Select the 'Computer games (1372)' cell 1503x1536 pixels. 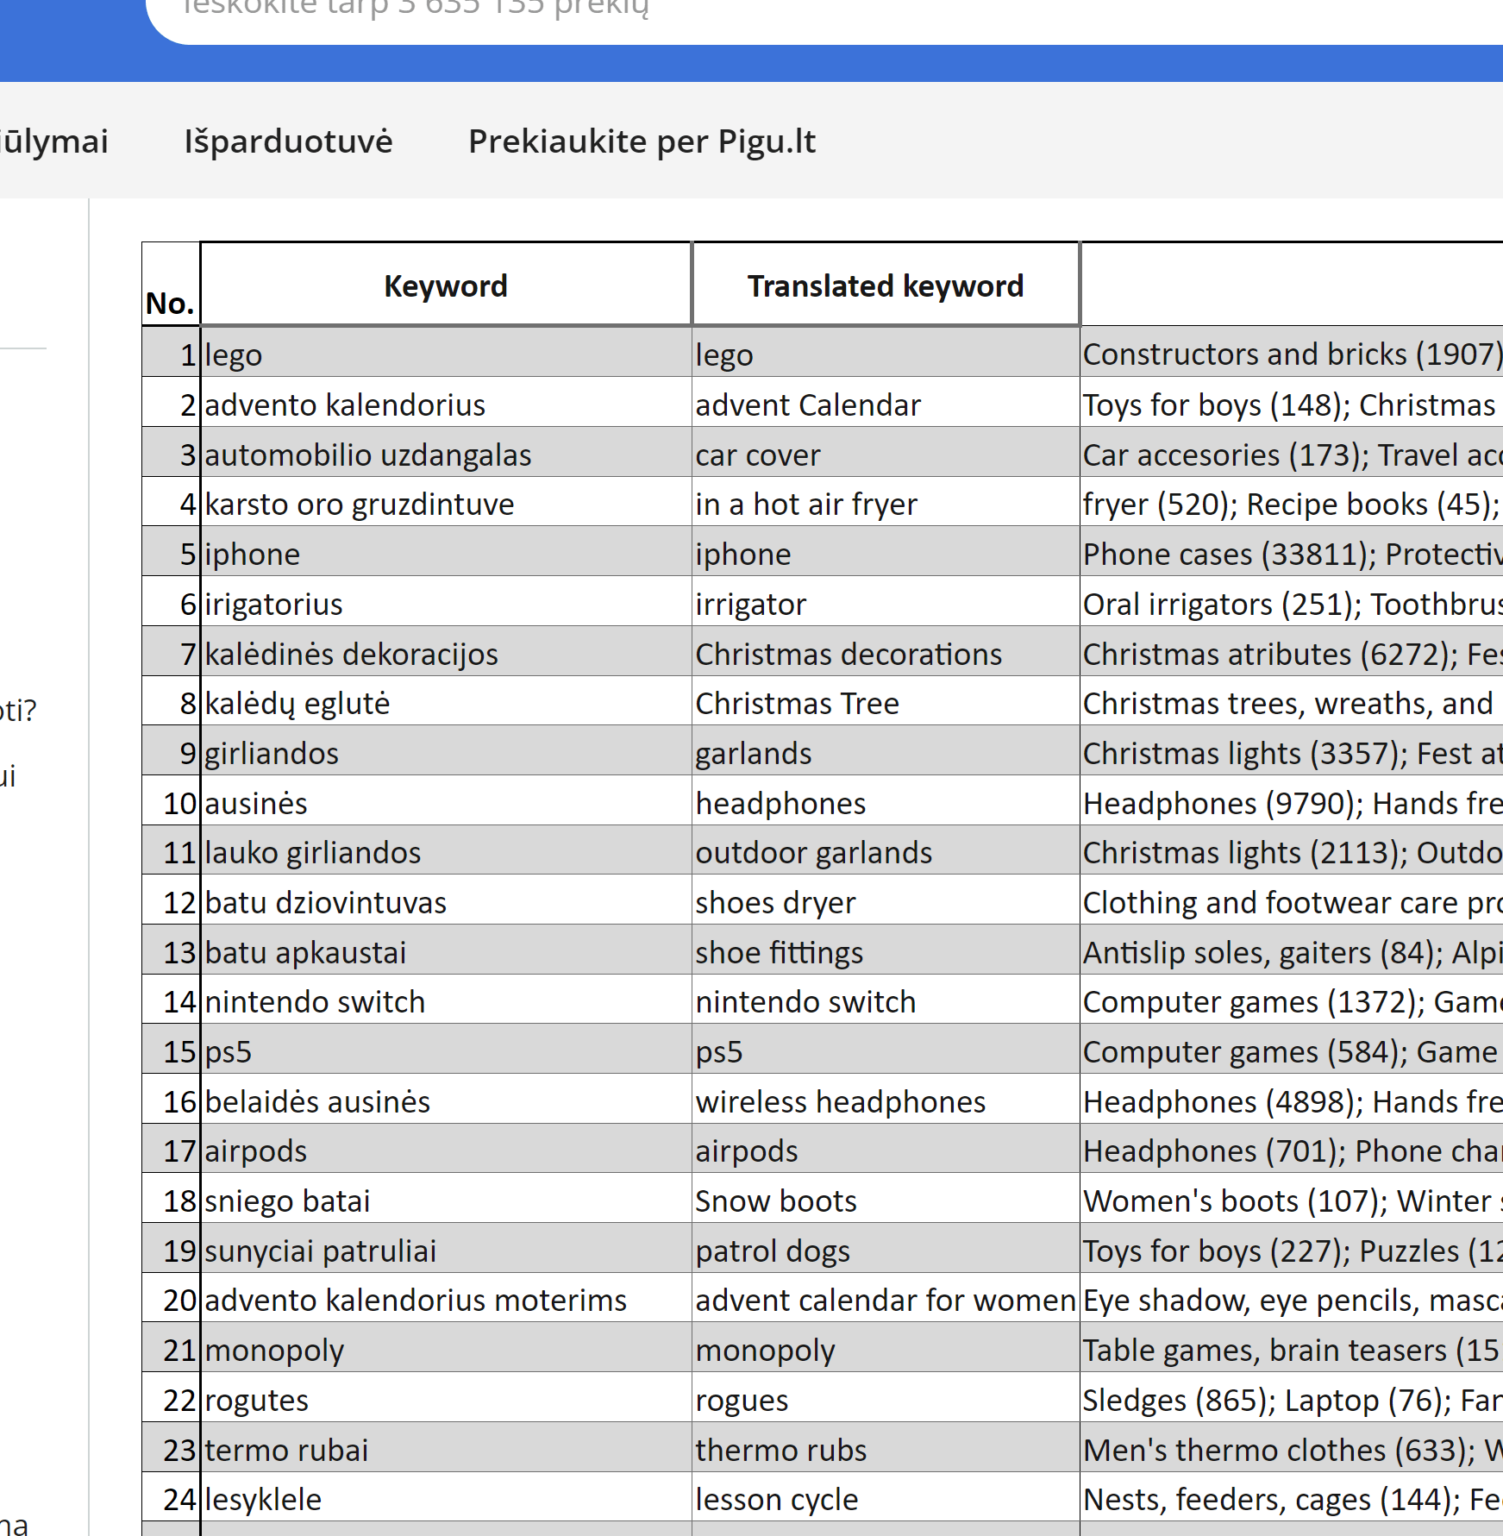1292,999
